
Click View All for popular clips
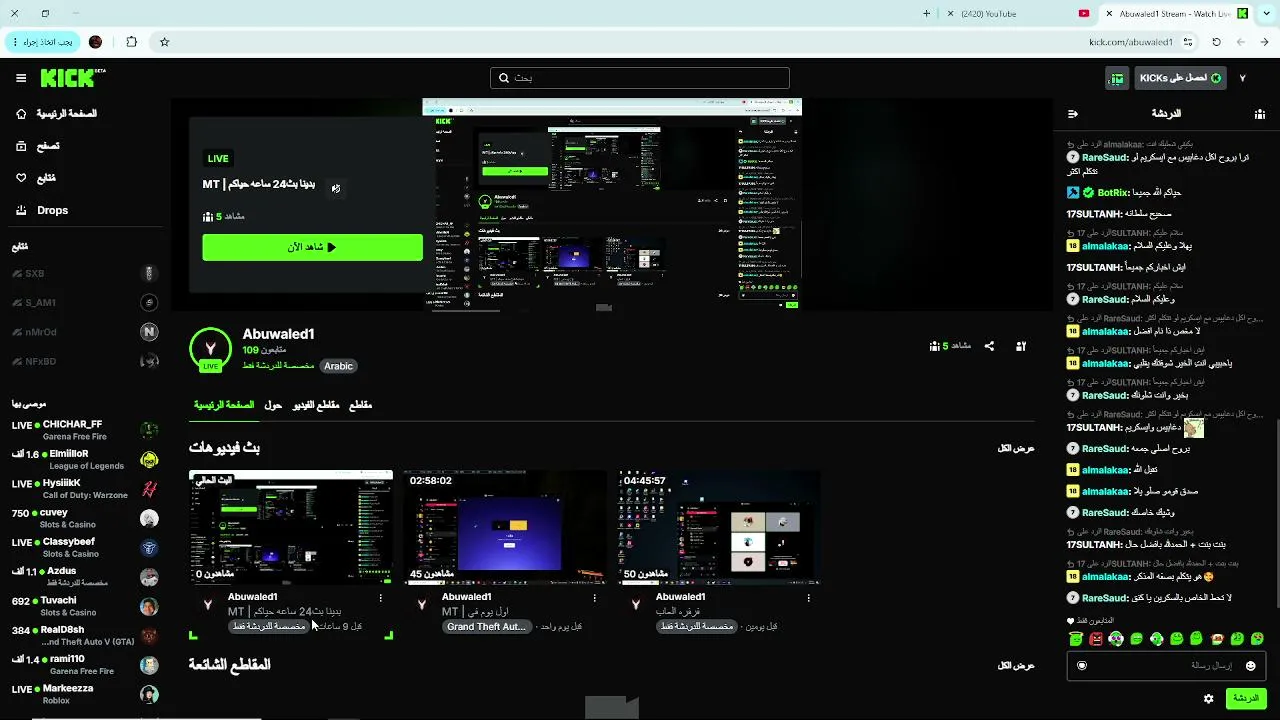click(x=1016, y=665)
